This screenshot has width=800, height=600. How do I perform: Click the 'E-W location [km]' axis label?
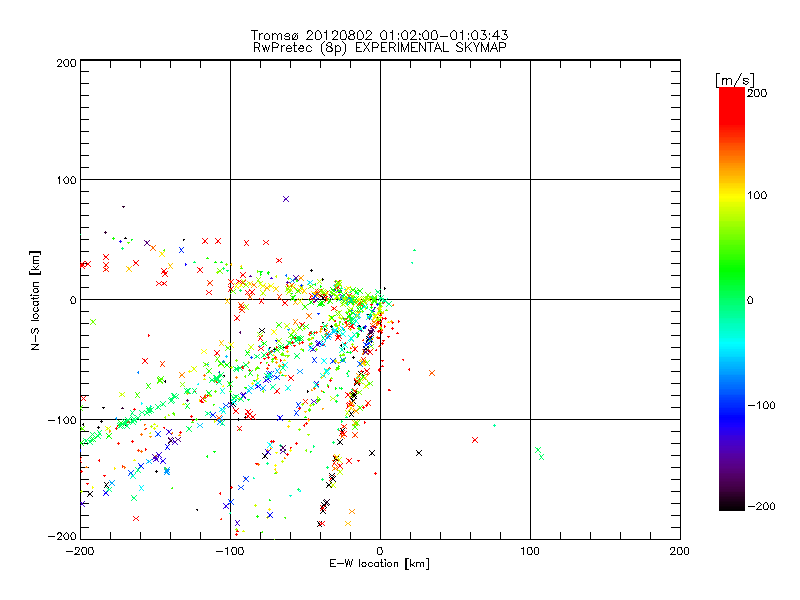tap(379, 563)
